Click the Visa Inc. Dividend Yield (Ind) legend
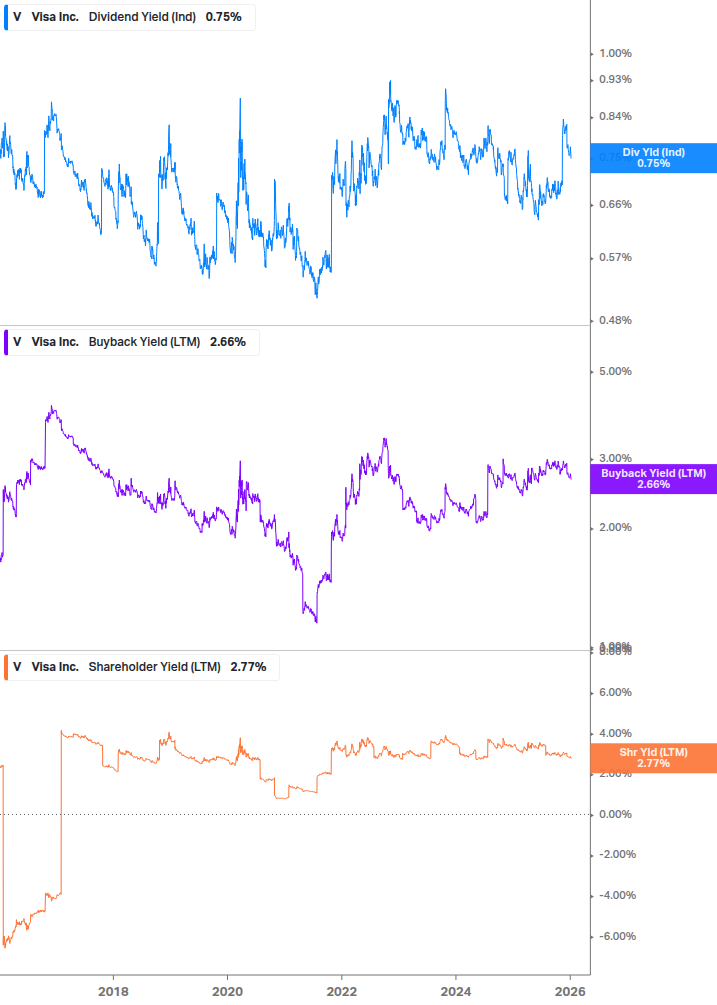 129,17
